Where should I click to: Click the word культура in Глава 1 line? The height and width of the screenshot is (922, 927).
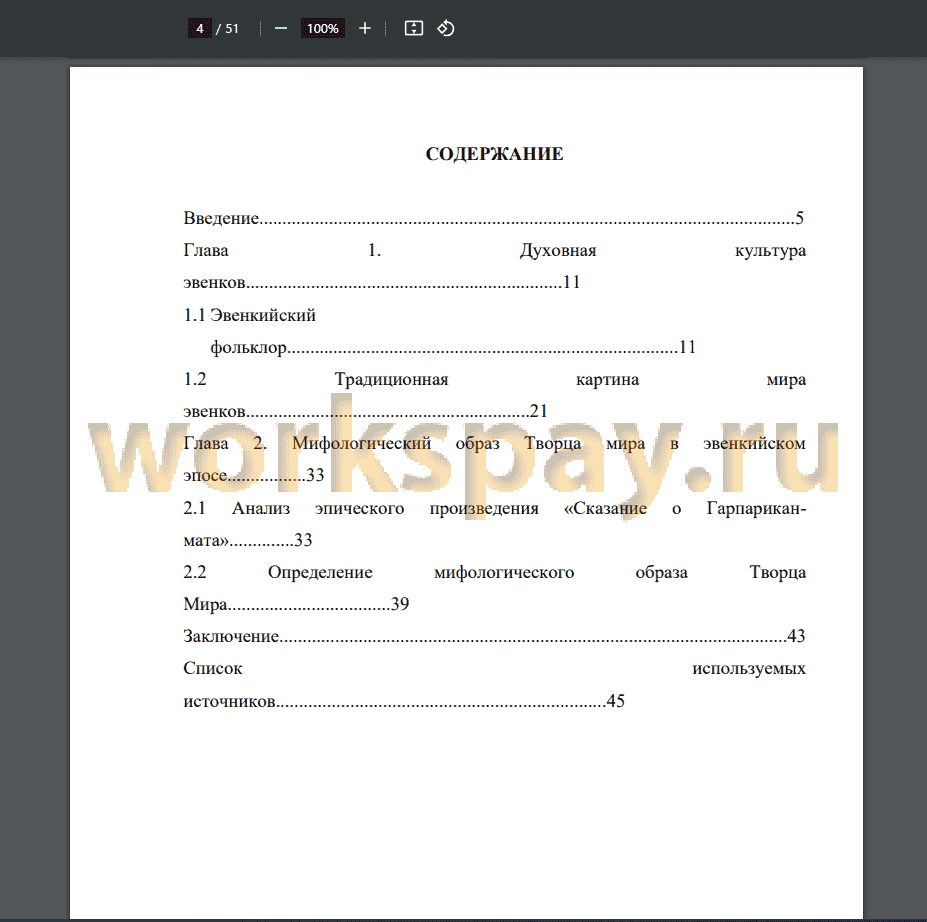coord(770,251)
